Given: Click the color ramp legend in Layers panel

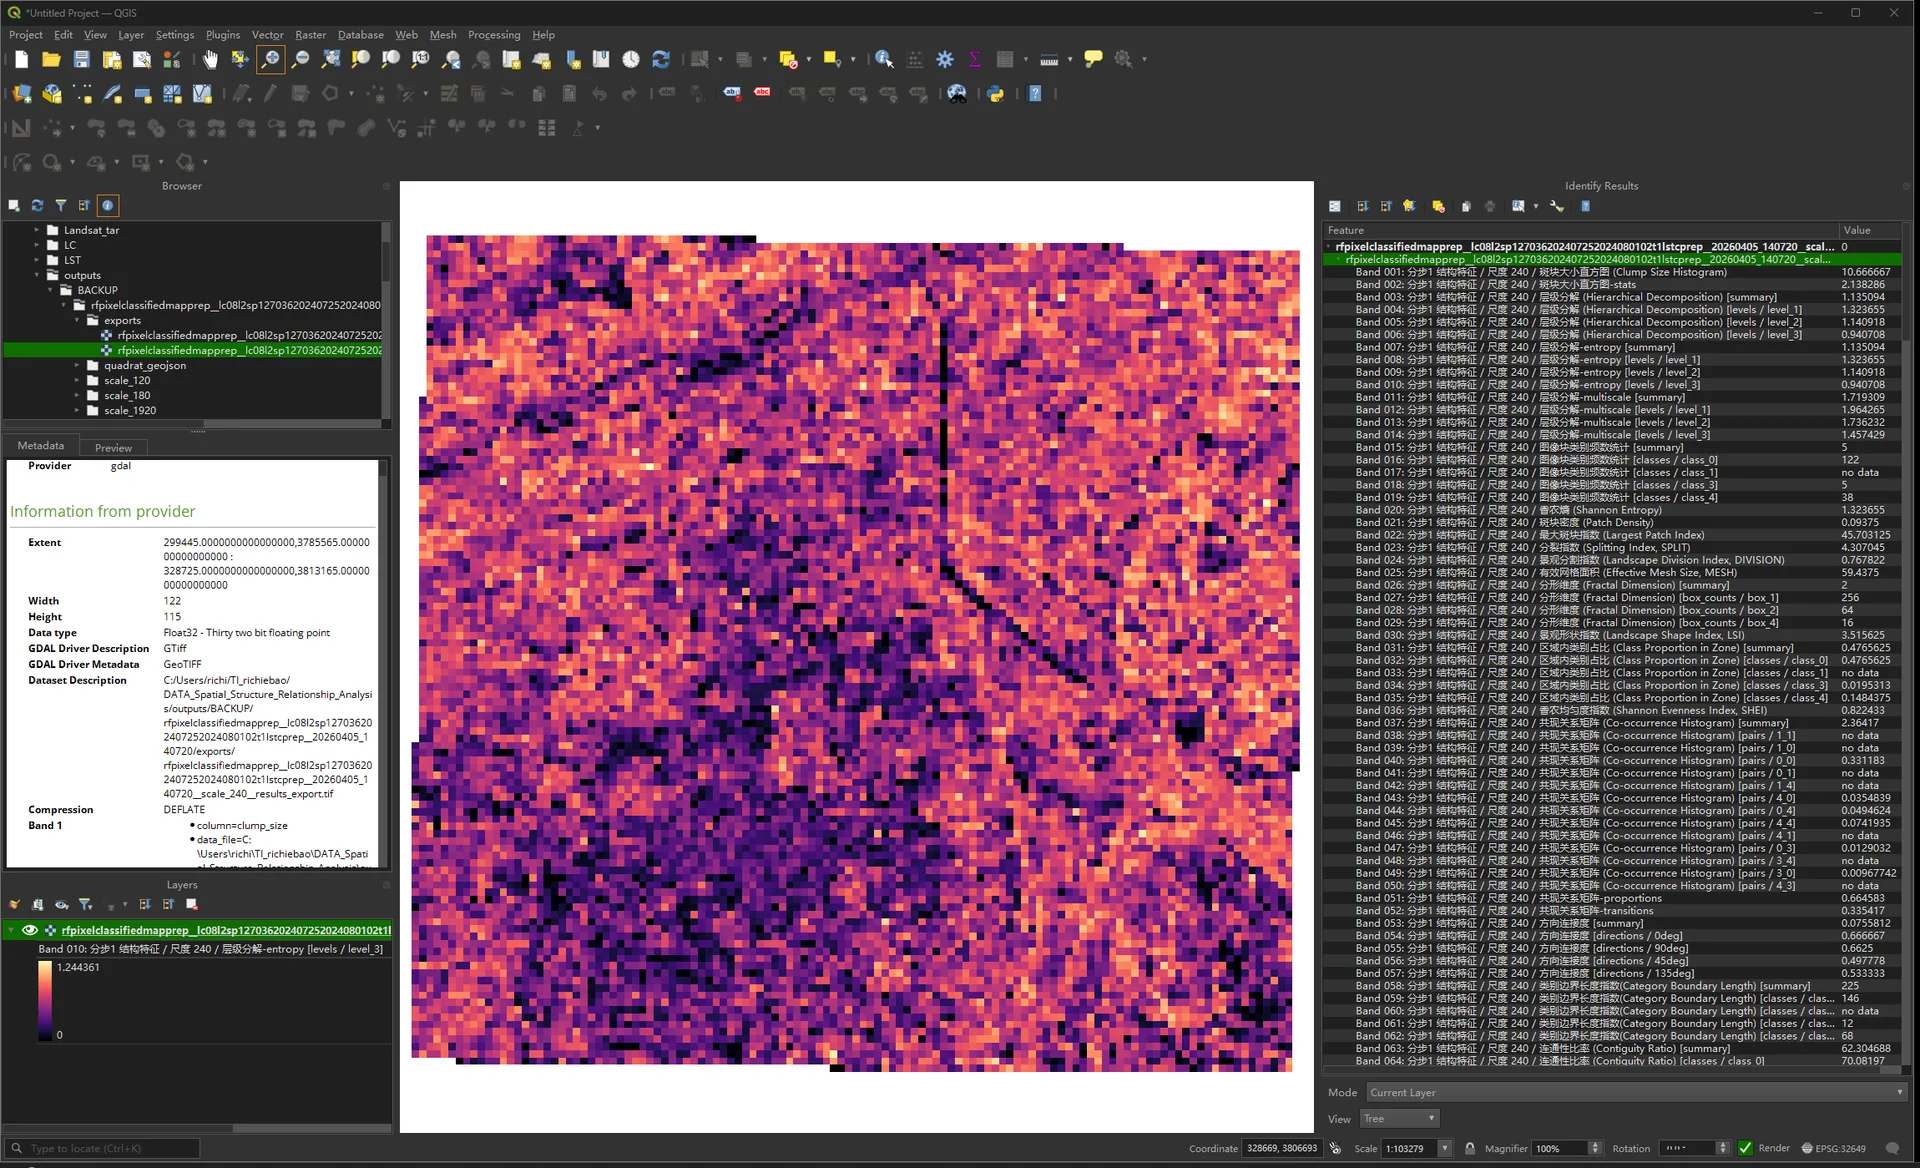Looking at the screenshot, I should [45, 1001].
